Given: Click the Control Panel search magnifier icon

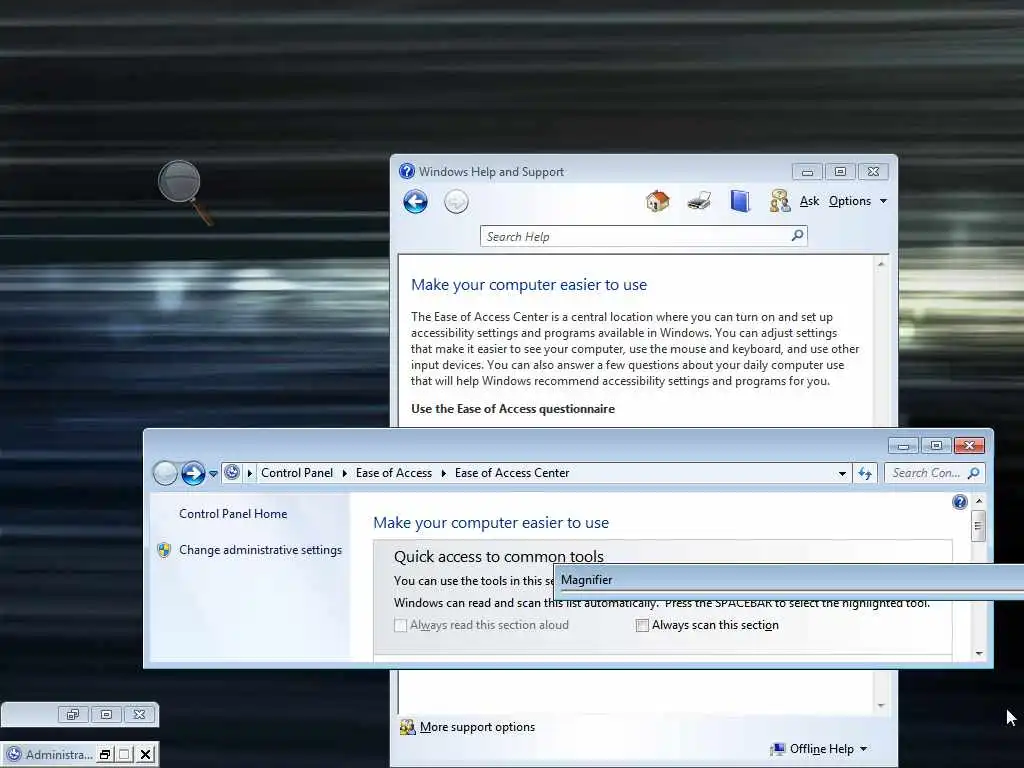Looking at the screenshot, I should pyautogui.click(x=974, y=473).
